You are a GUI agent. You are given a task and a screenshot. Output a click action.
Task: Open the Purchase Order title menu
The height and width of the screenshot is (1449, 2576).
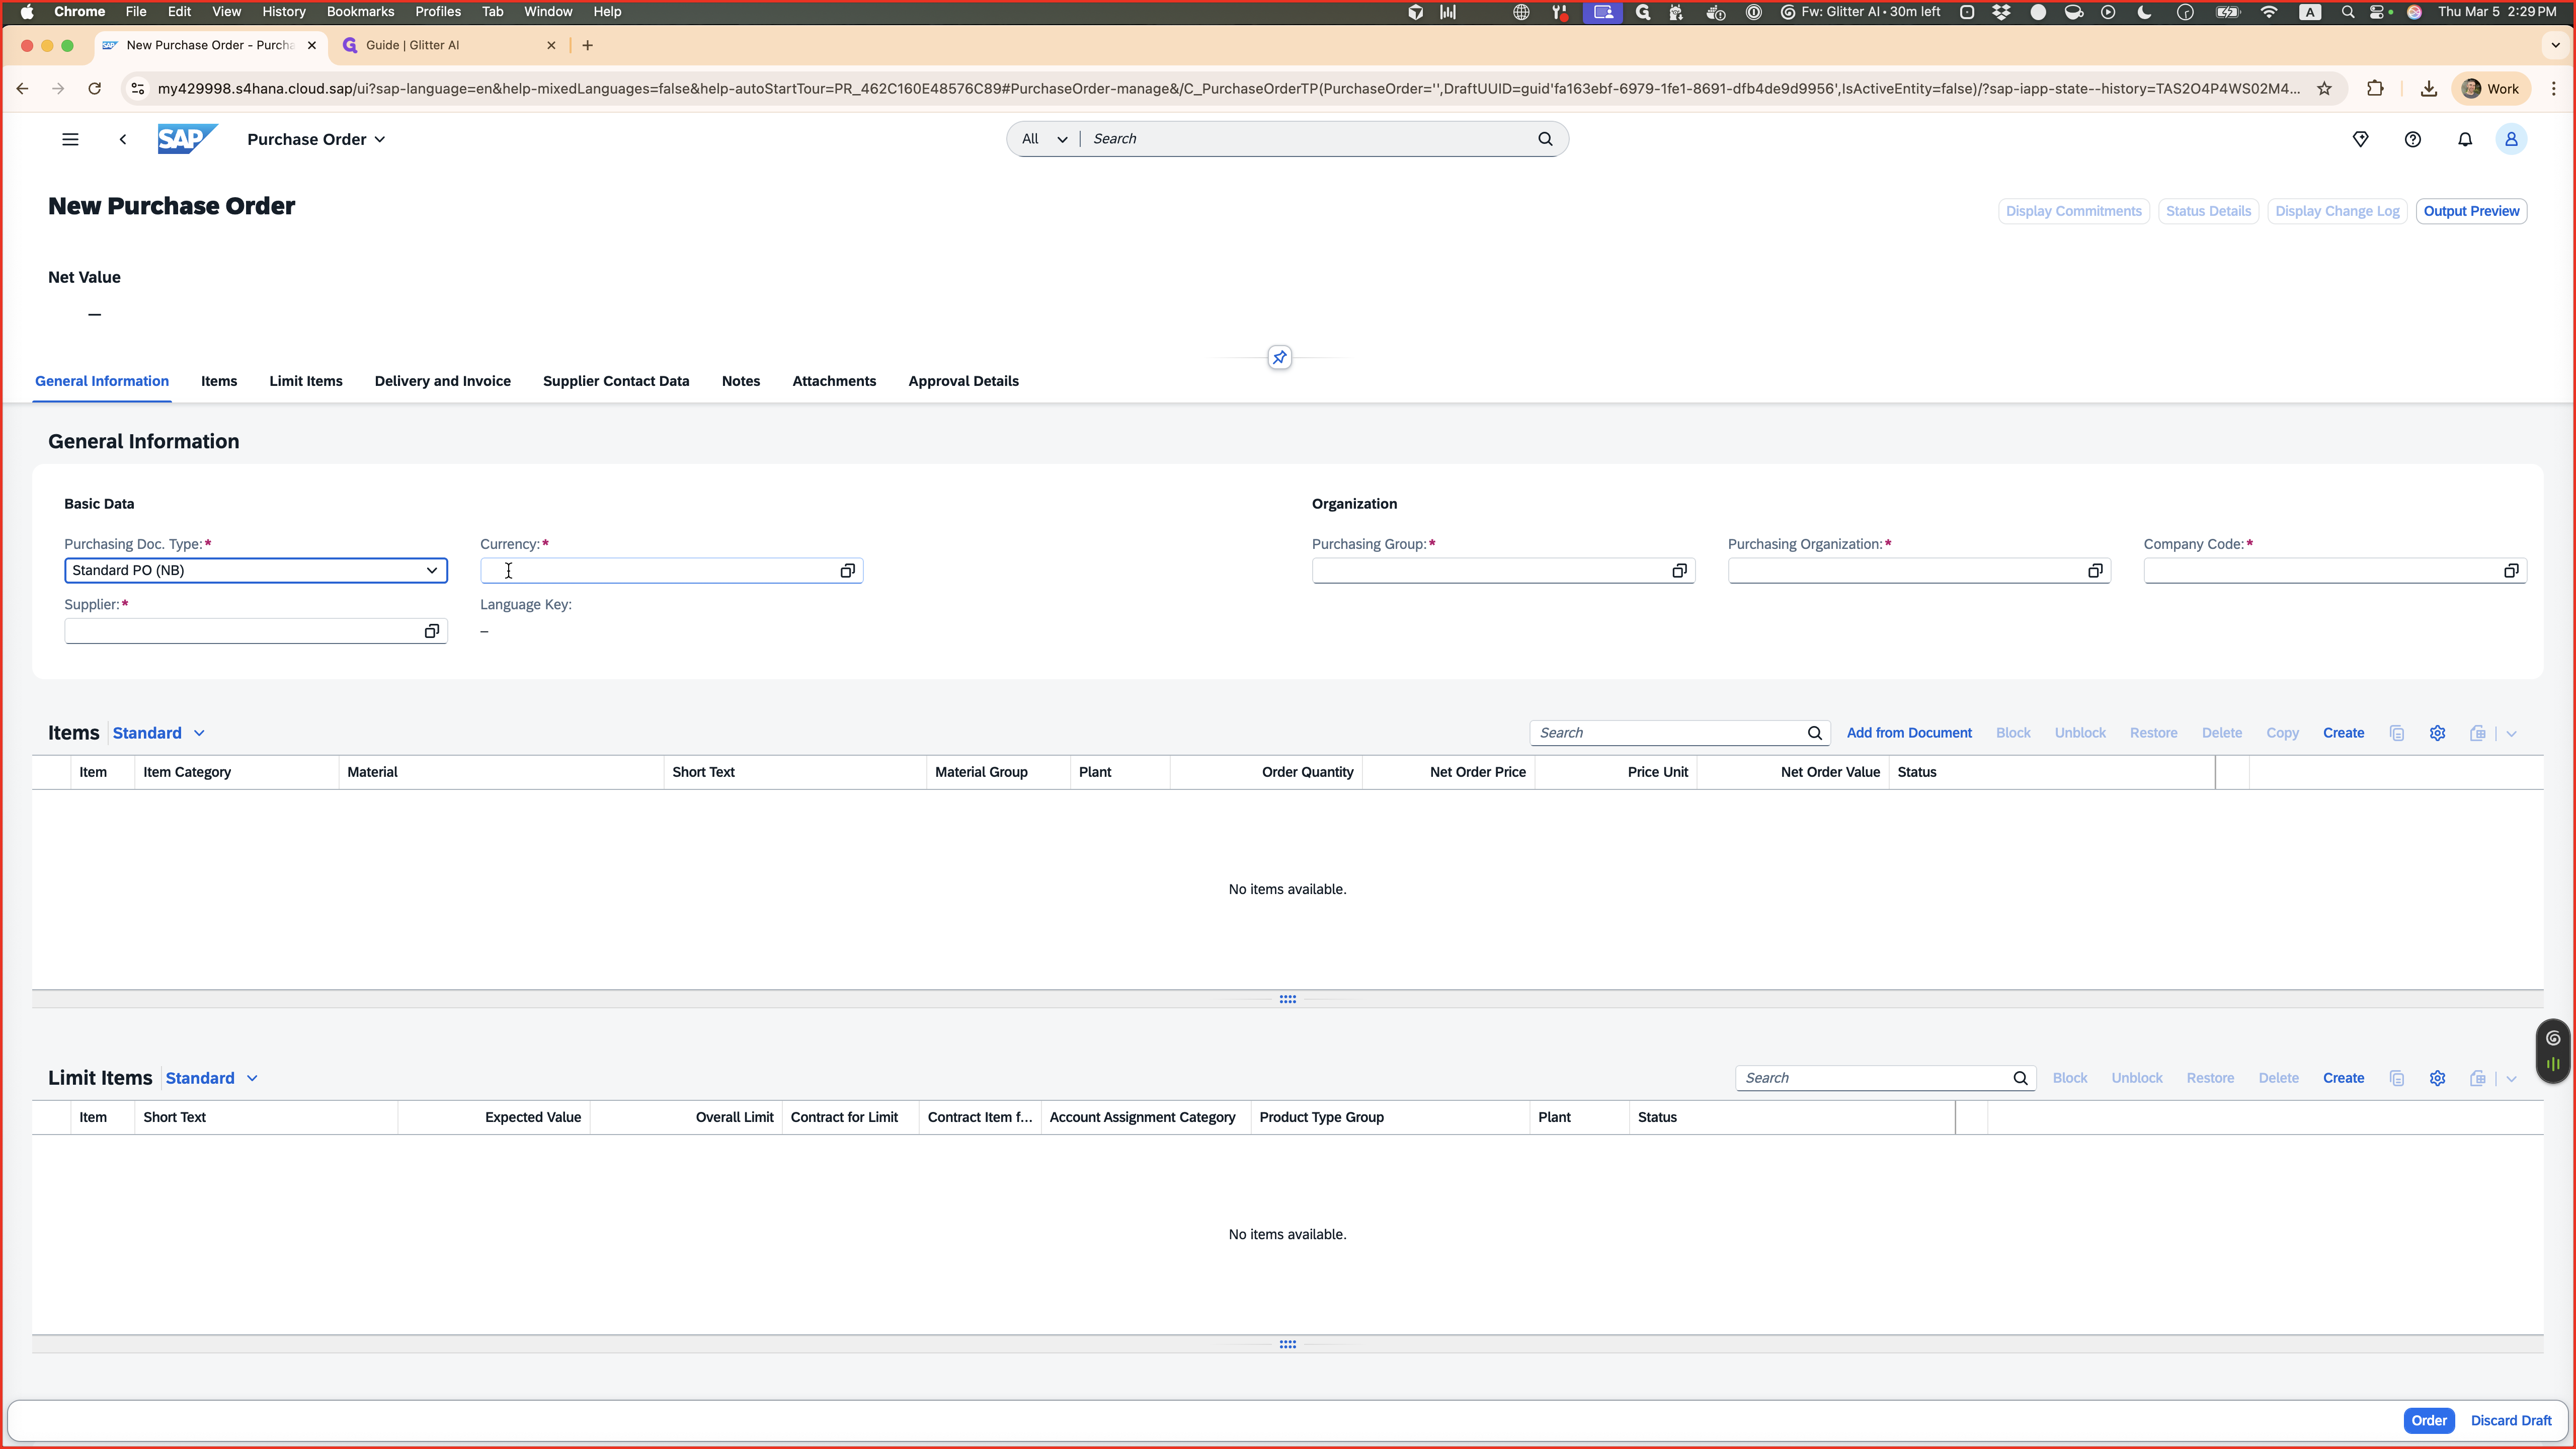point(316,139)
